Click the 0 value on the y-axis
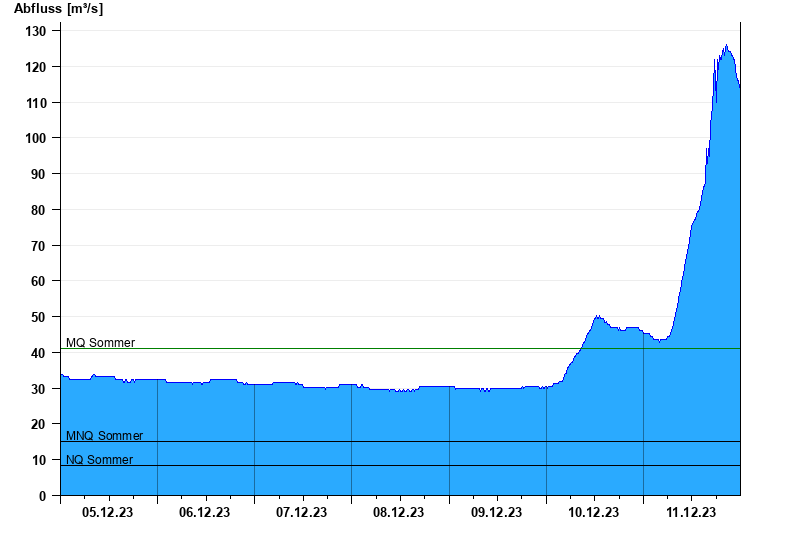The image size is (800, 550). click(x=43, y=496)
